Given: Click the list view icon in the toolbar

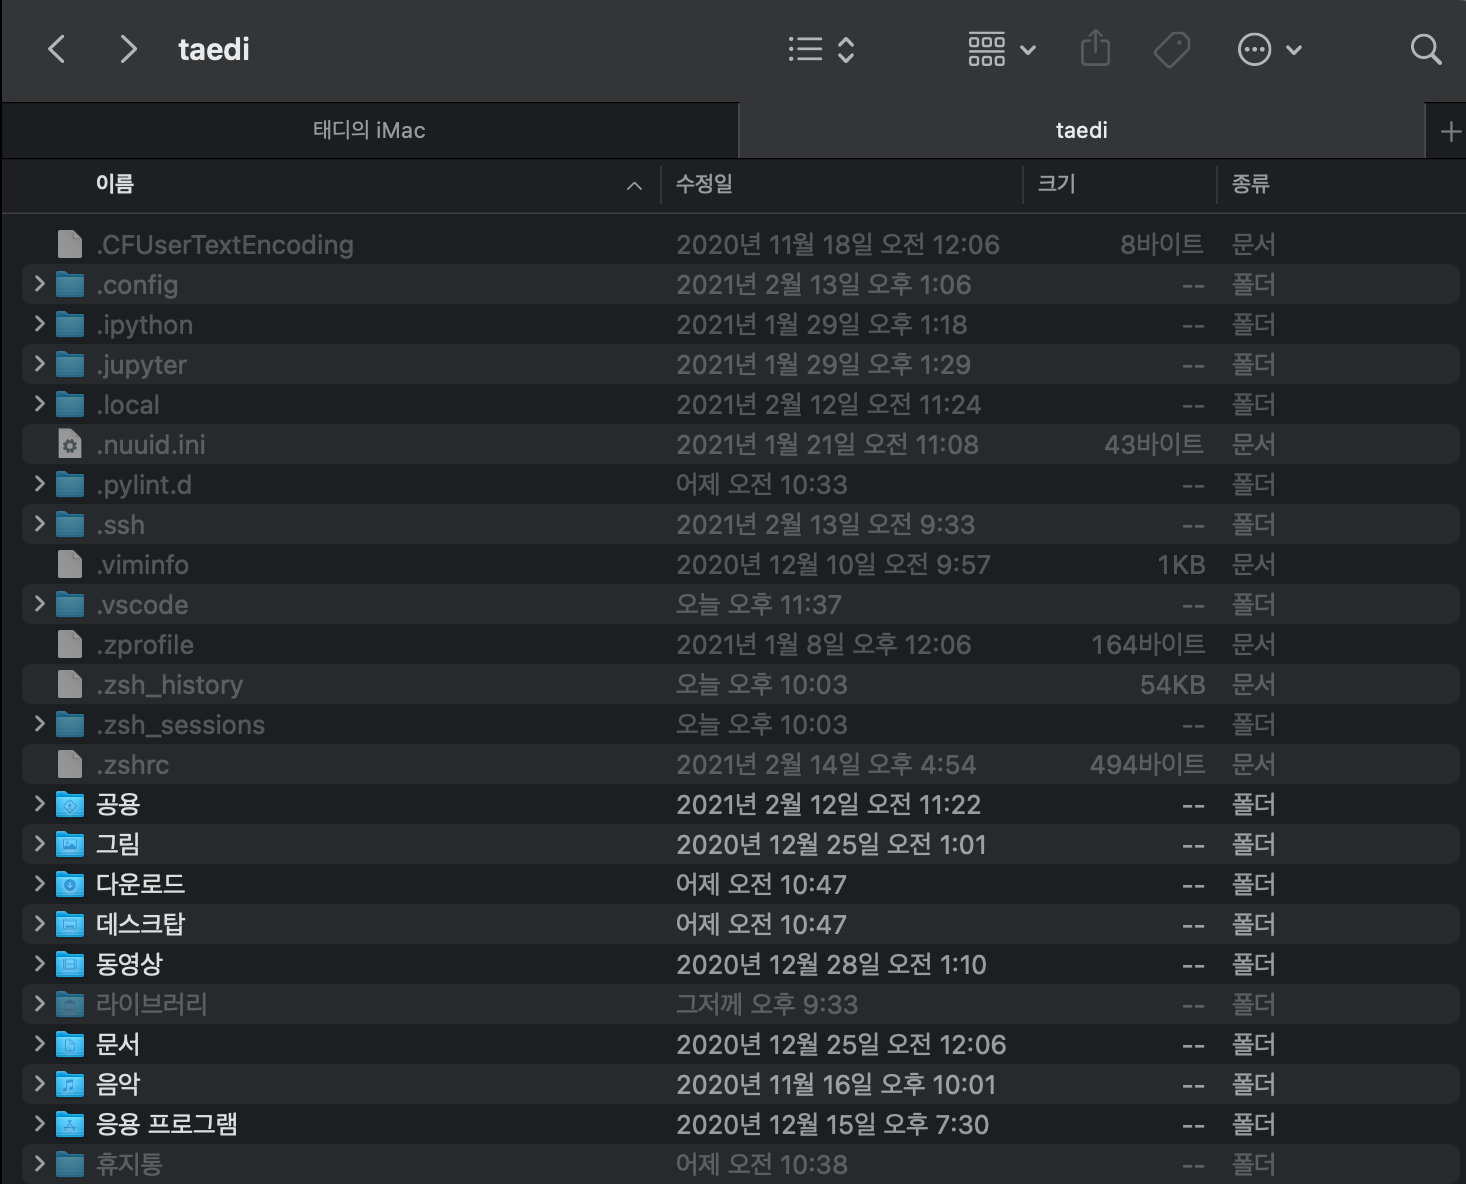Looking at the screenshot, I should (x=805, y=49).
